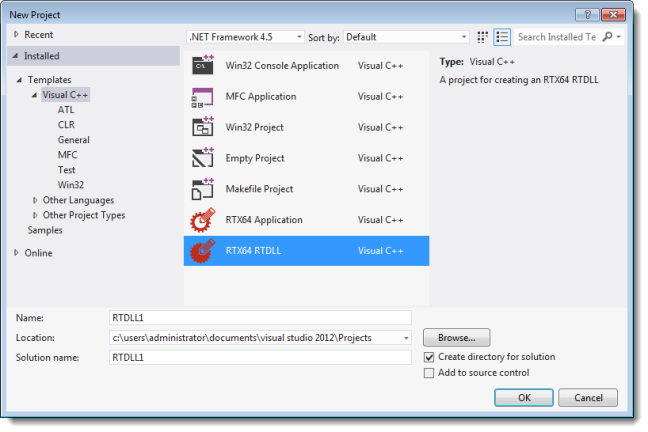
Task: Click the MFC Application template icon
Action: [202, 97]
